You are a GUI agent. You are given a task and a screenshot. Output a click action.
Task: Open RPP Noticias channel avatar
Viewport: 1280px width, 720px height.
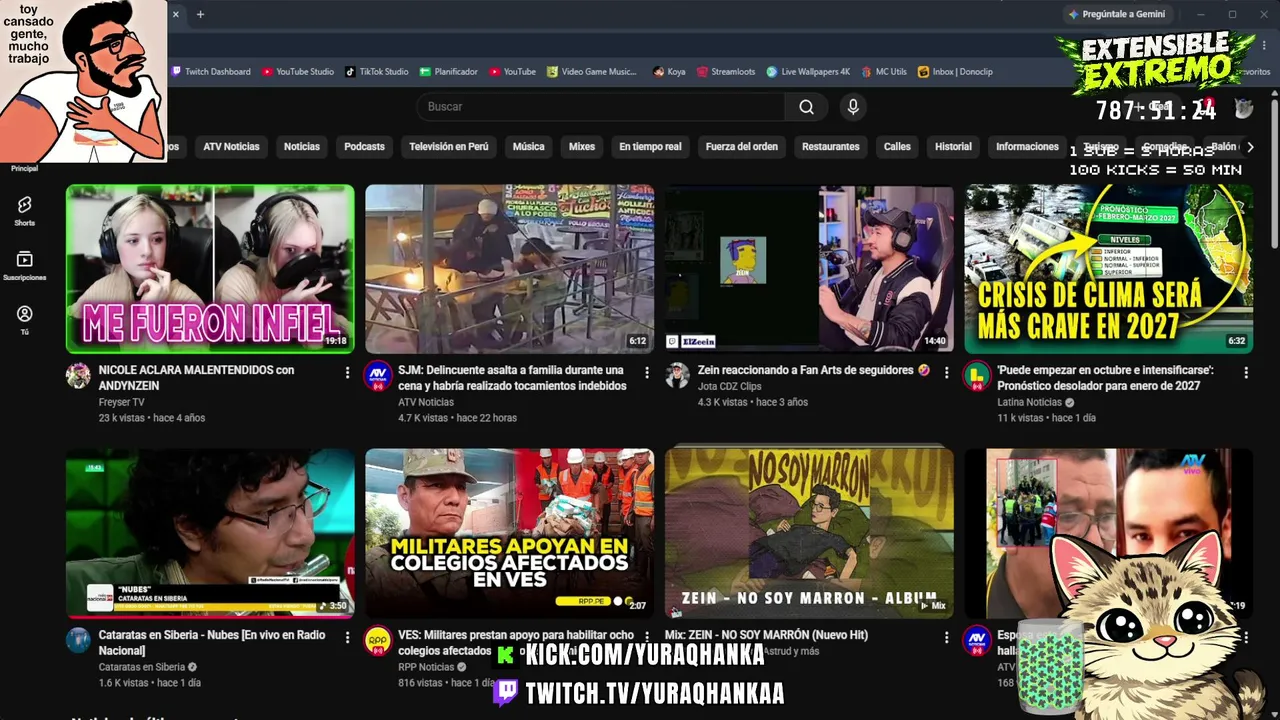pos(378,640)
